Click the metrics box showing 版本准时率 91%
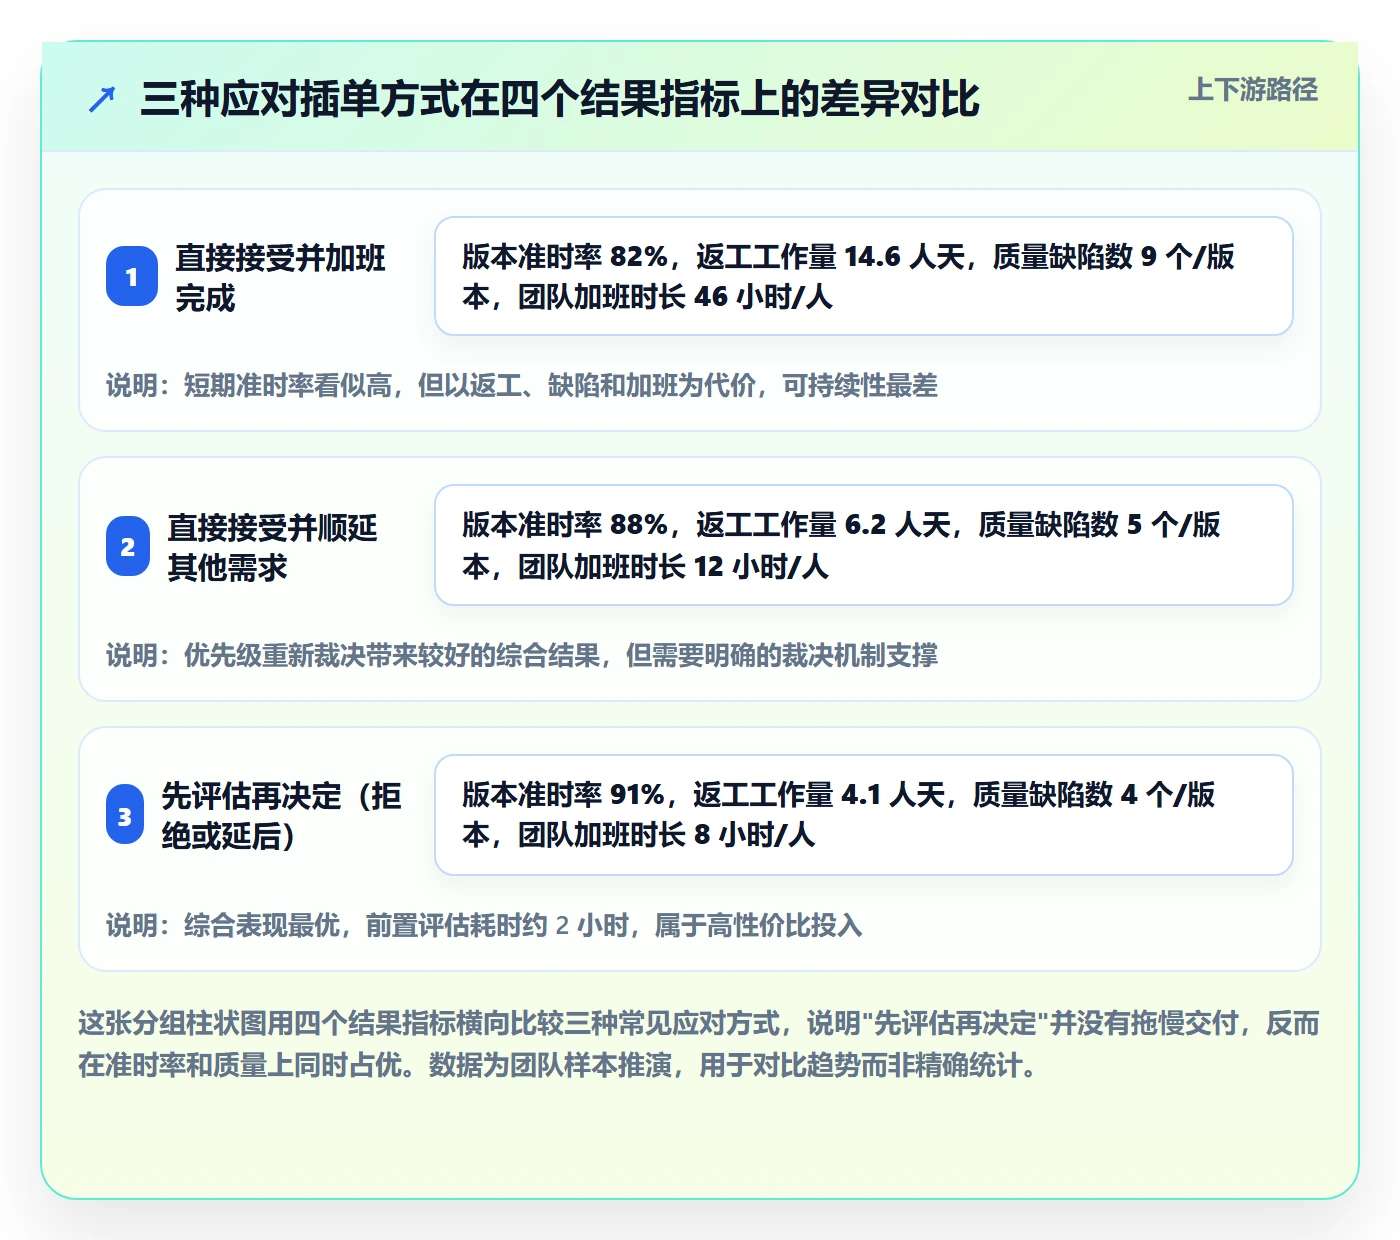1400x1240 pixels. pos(864,815)
